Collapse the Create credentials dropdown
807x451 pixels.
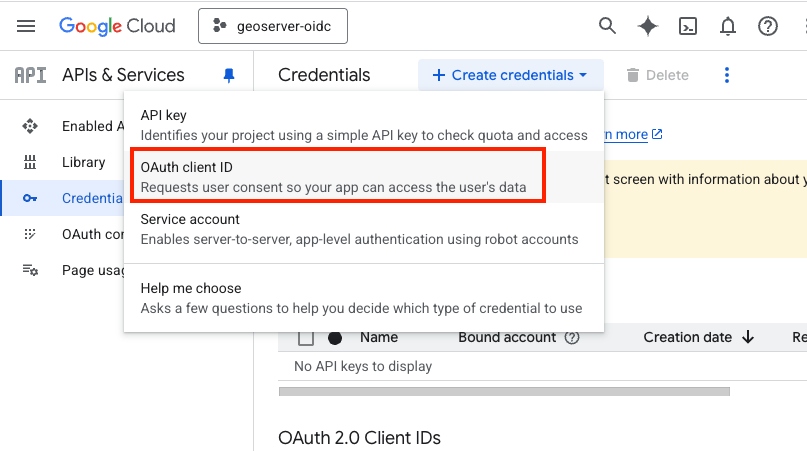click(510, 75)
